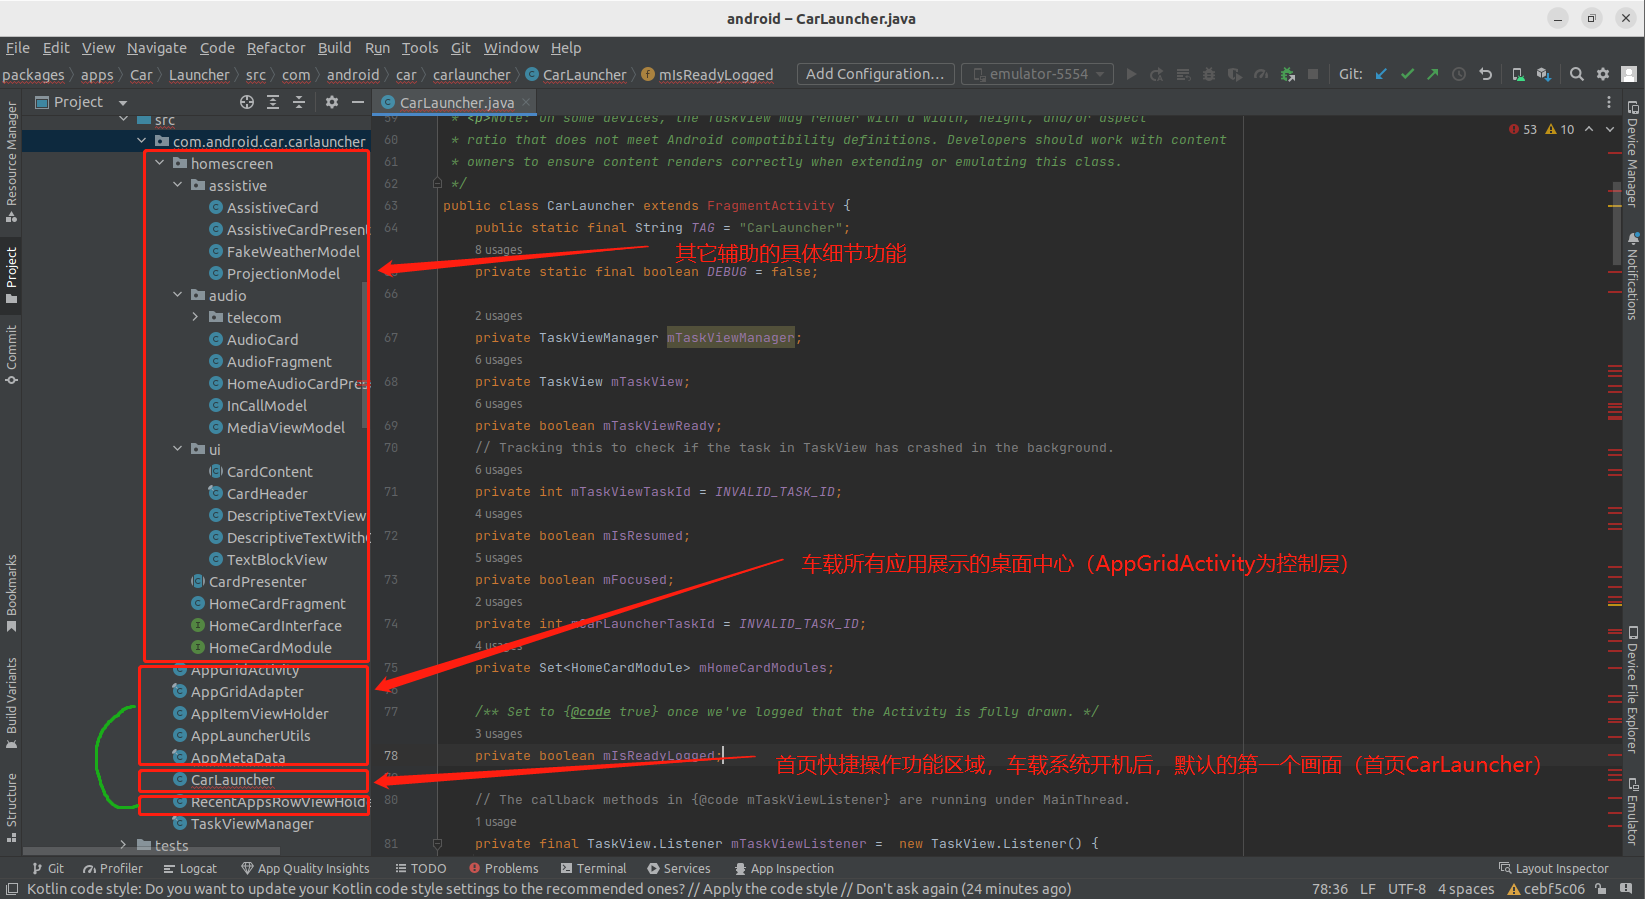The width and height of the screenshot is (1645, 899).
Task: Click Select Opened File target icon
Action: click(247, 102)
